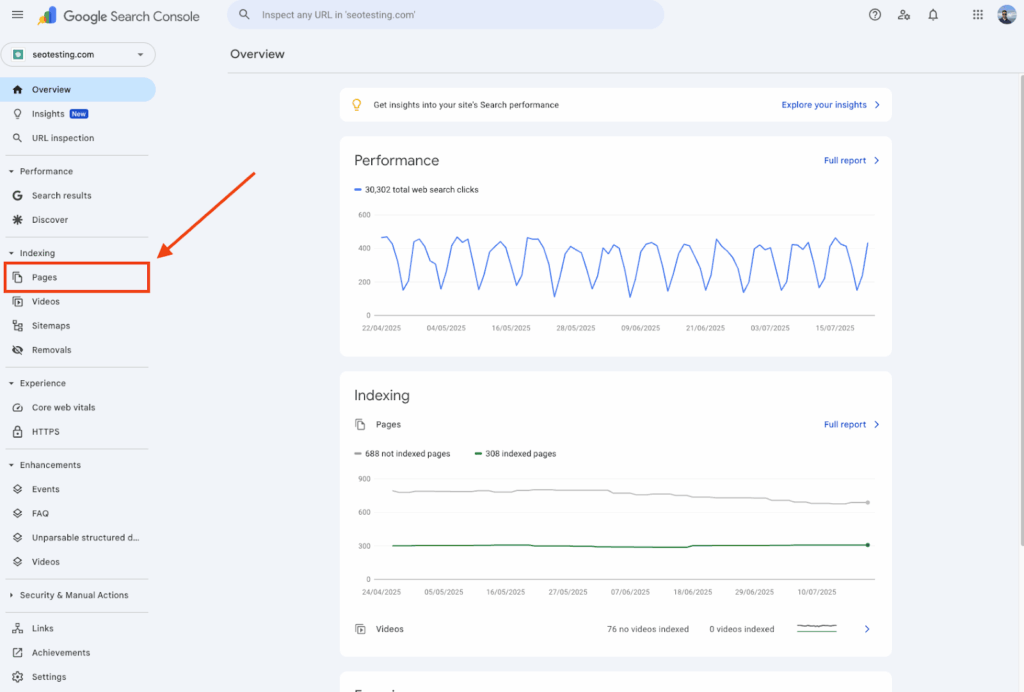1024x692 pixels.
Task: Click the videos sparkline thumbnail
Action: tap(817, 628)
